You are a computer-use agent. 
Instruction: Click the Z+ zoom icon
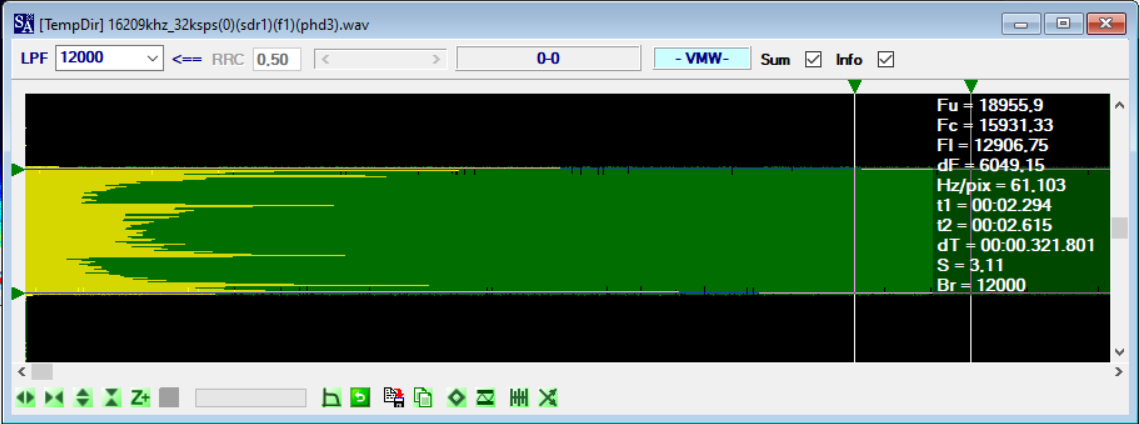[x=140, y=398]
